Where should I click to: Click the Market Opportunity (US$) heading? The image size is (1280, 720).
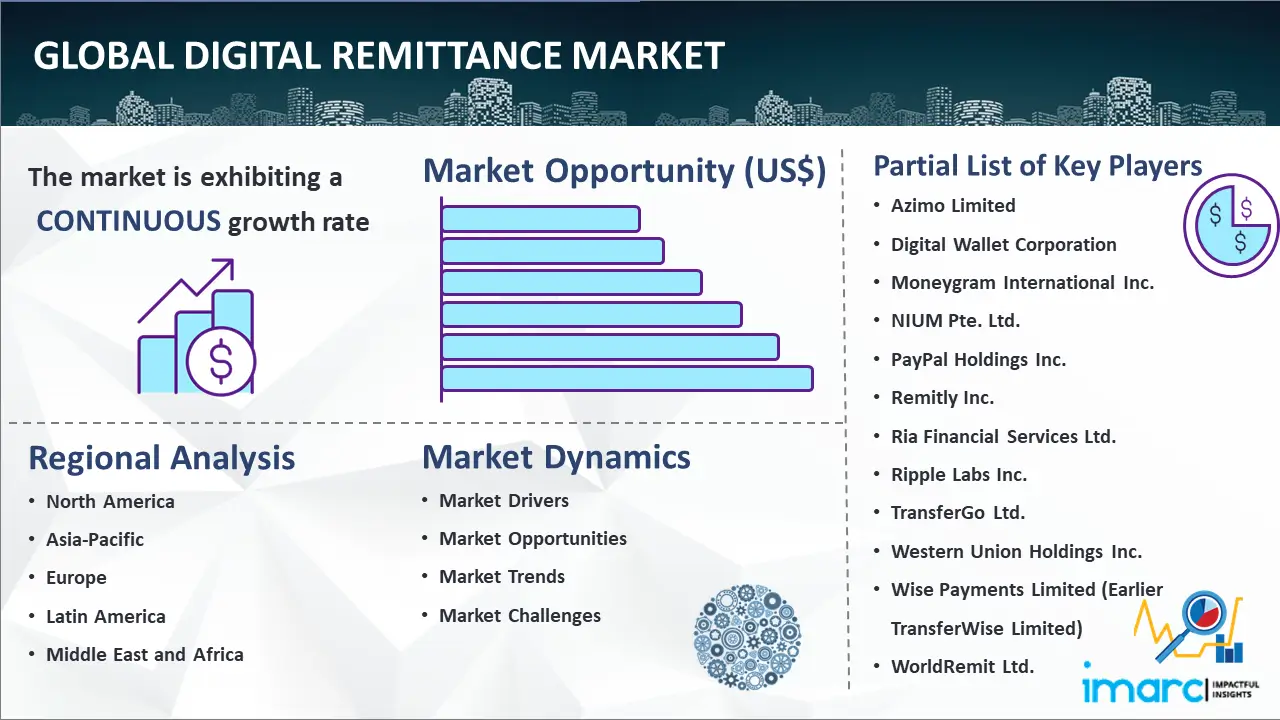[624, 171]
